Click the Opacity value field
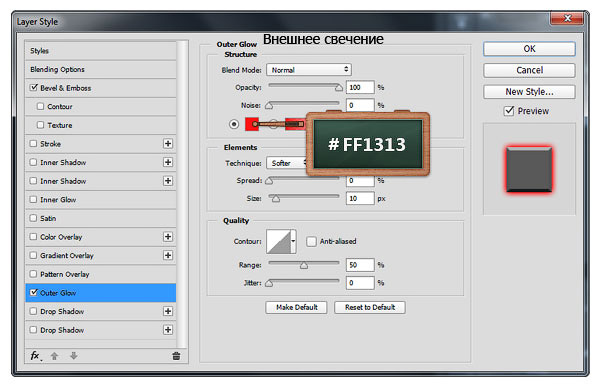600x387 pixels. [360, 87]
